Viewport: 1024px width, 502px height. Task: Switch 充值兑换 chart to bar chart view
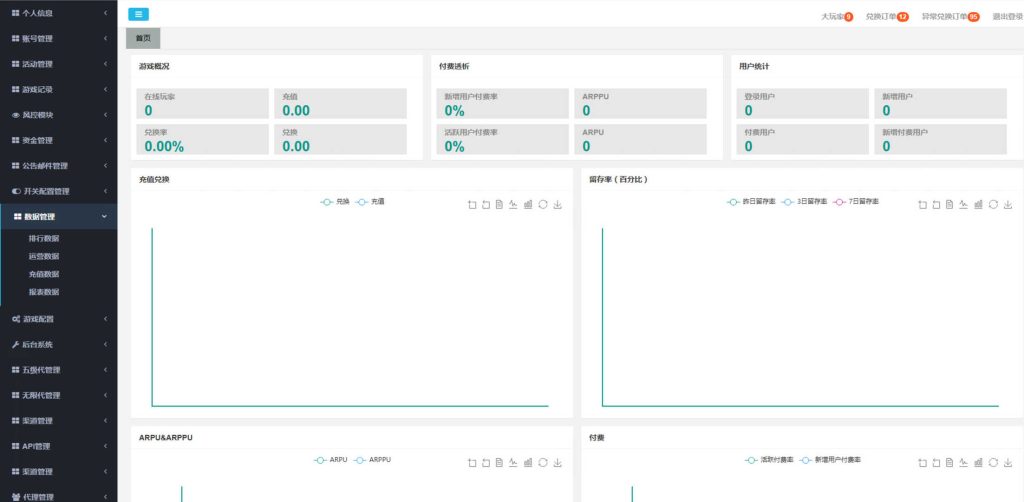tap(528, 204)
